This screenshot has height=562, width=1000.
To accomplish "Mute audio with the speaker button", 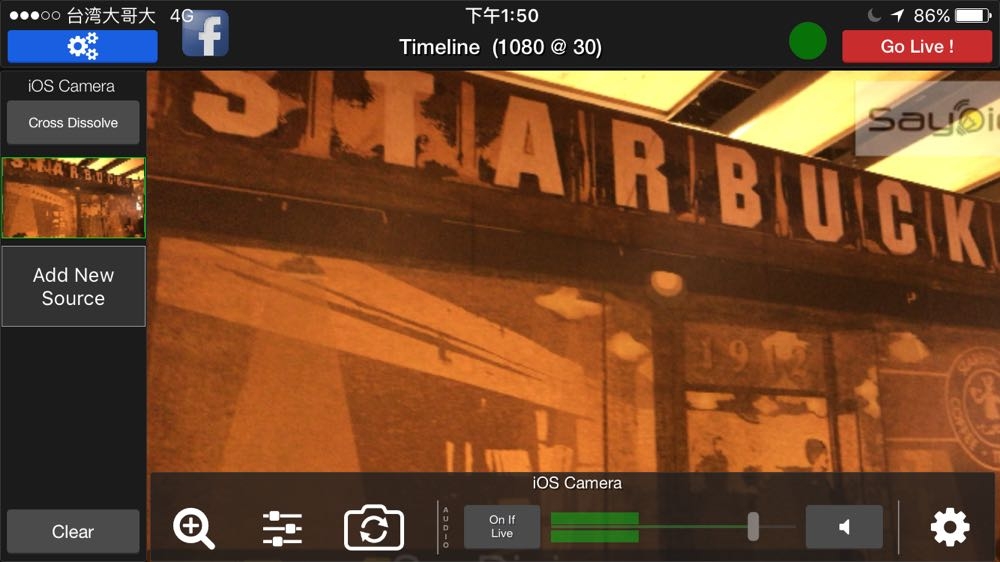I will [x=844, y=527].
